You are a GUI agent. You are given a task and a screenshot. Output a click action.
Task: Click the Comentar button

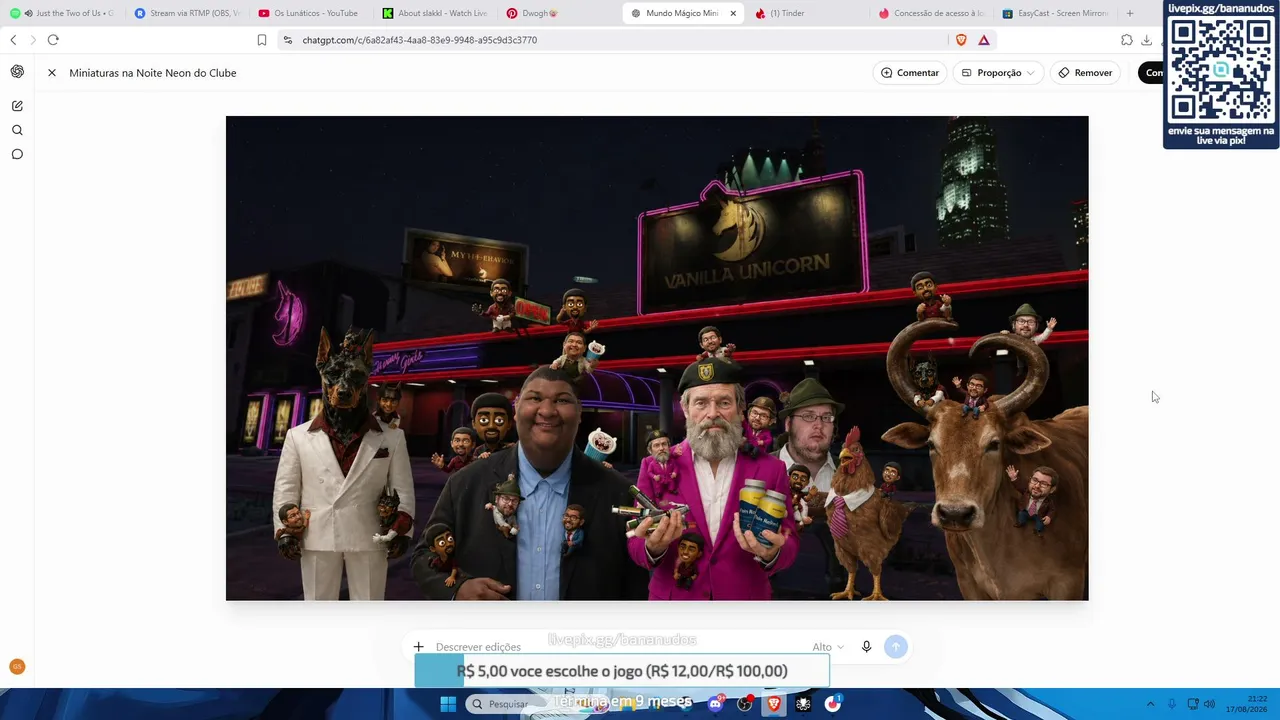pyautogui.click(x=910, y=73)
